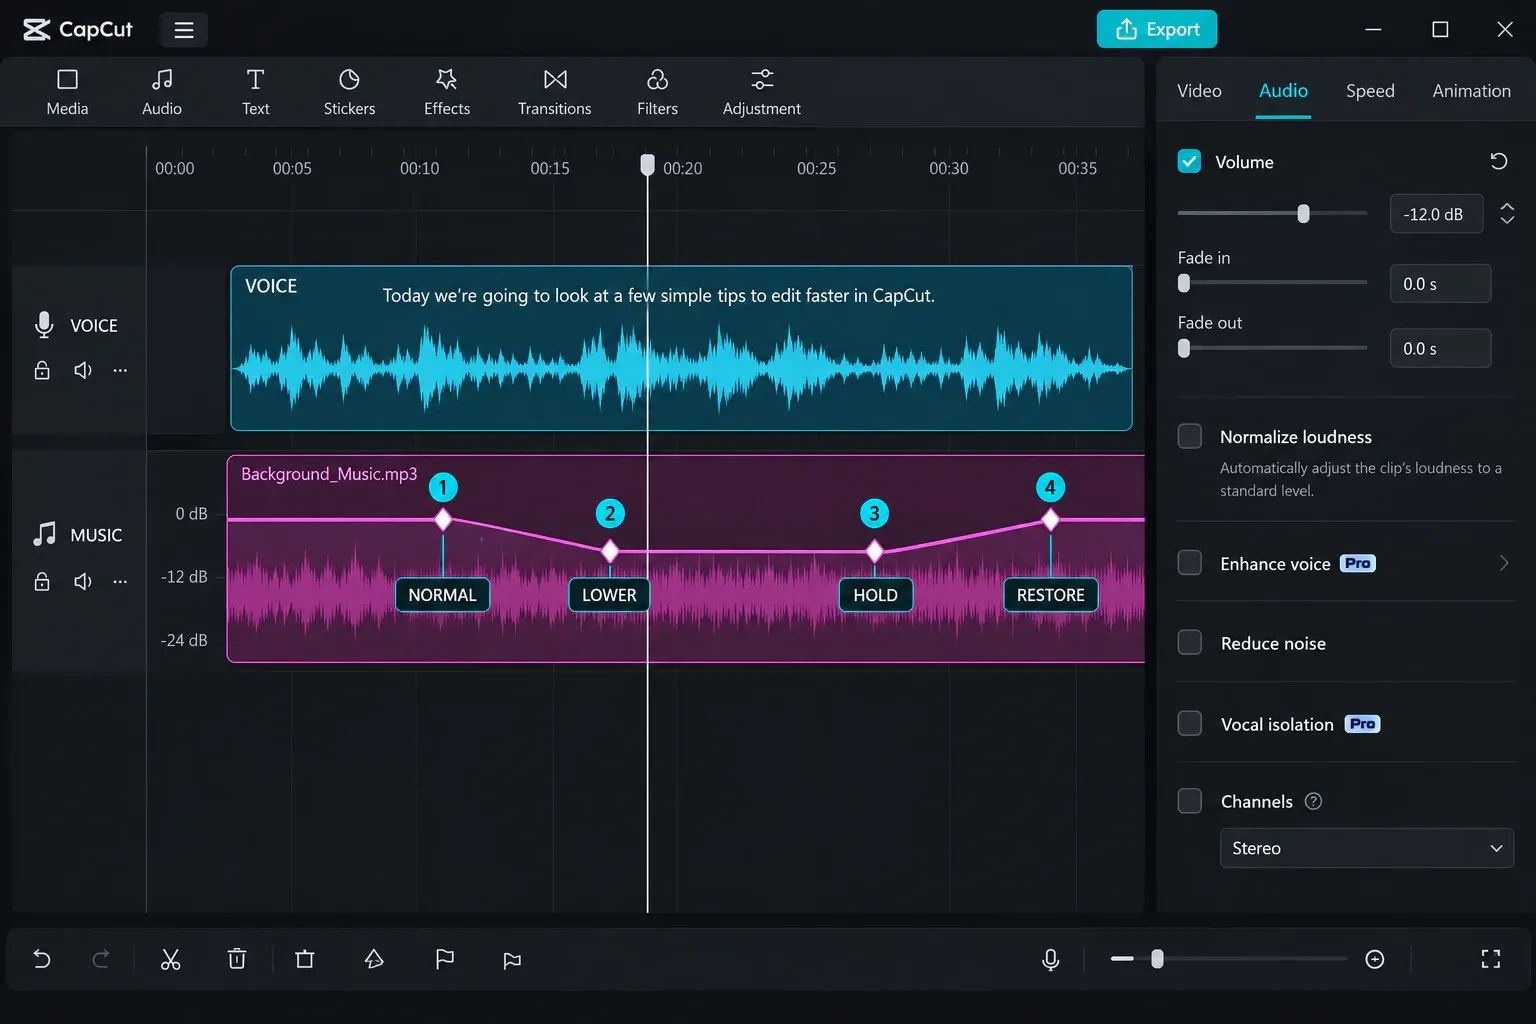The image size is (1536, 1024).
Task: Open the MUSIC track more options menu
Action: (x=120, y=581)
